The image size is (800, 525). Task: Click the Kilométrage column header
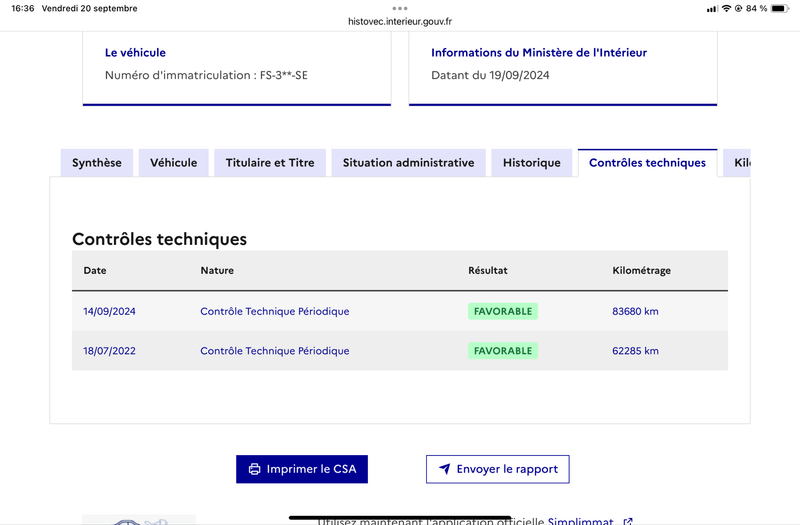point(641,270)
